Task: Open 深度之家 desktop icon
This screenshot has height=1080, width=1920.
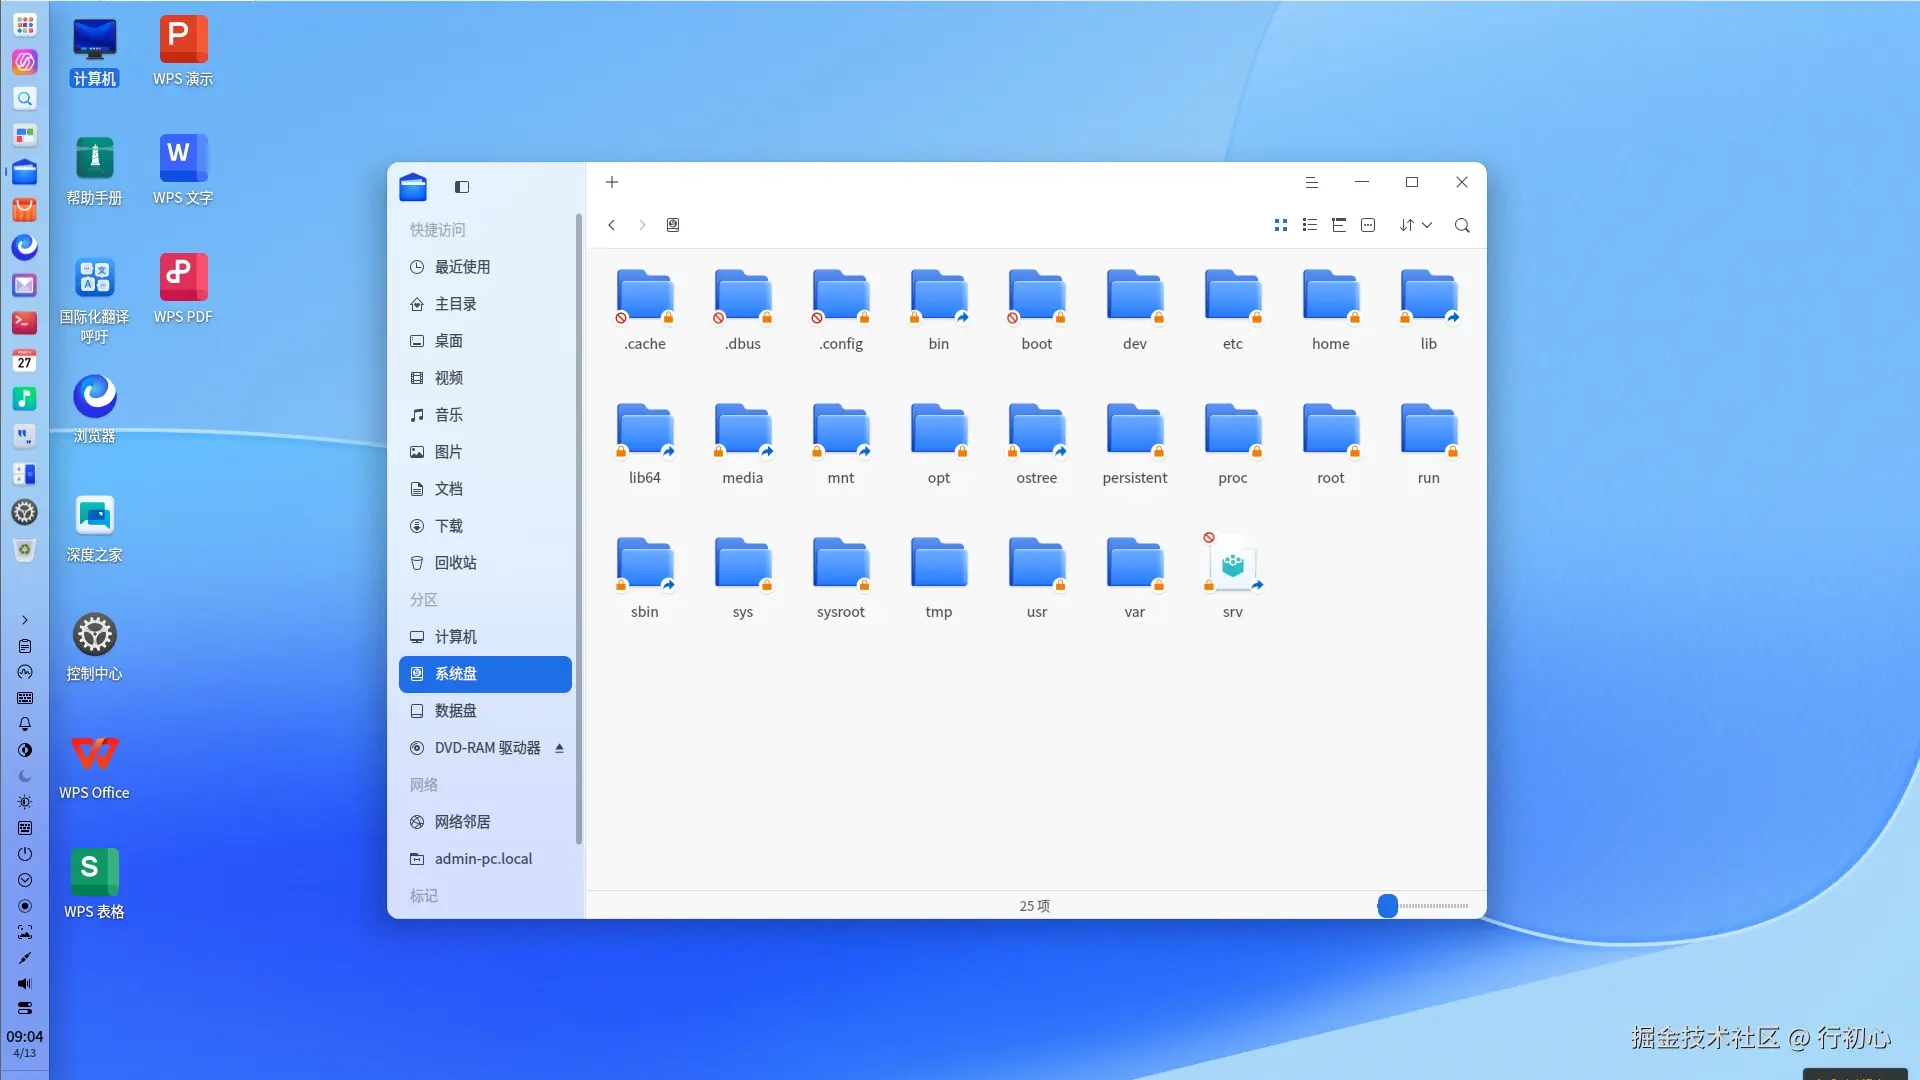Action: pyautogui.click(x=95, y=528)
